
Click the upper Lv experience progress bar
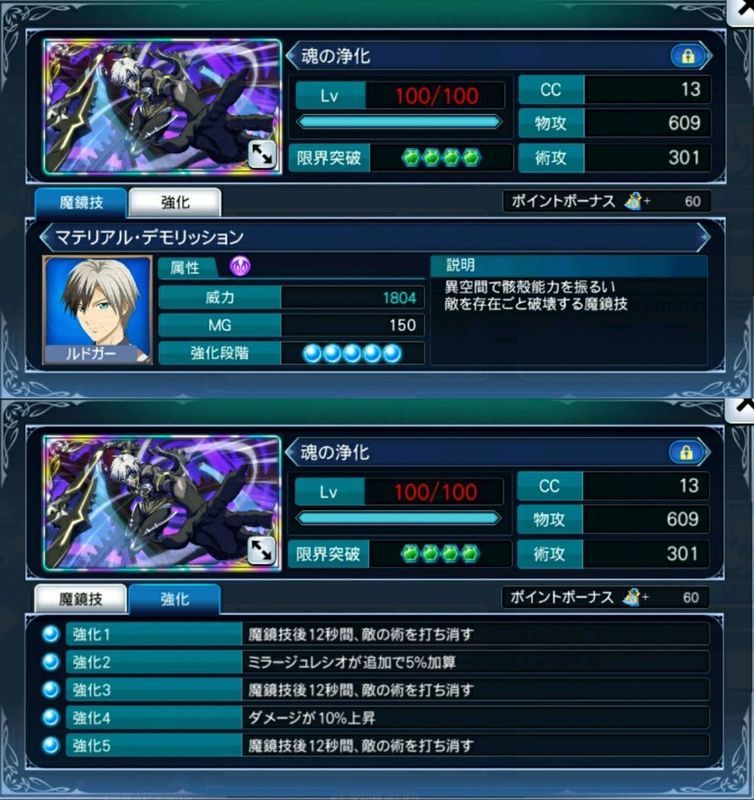coord(399,122)
